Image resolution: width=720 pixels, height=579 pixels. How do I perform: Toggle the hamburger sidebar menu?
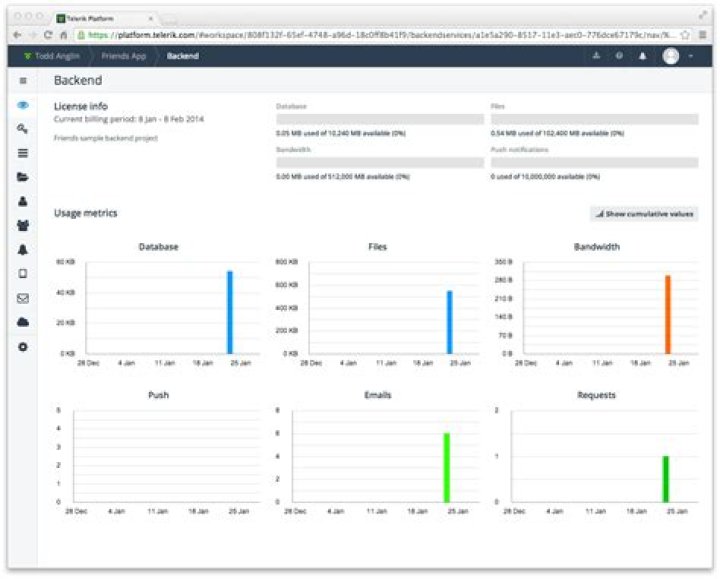pyautogui.click(x=23, y=80)
